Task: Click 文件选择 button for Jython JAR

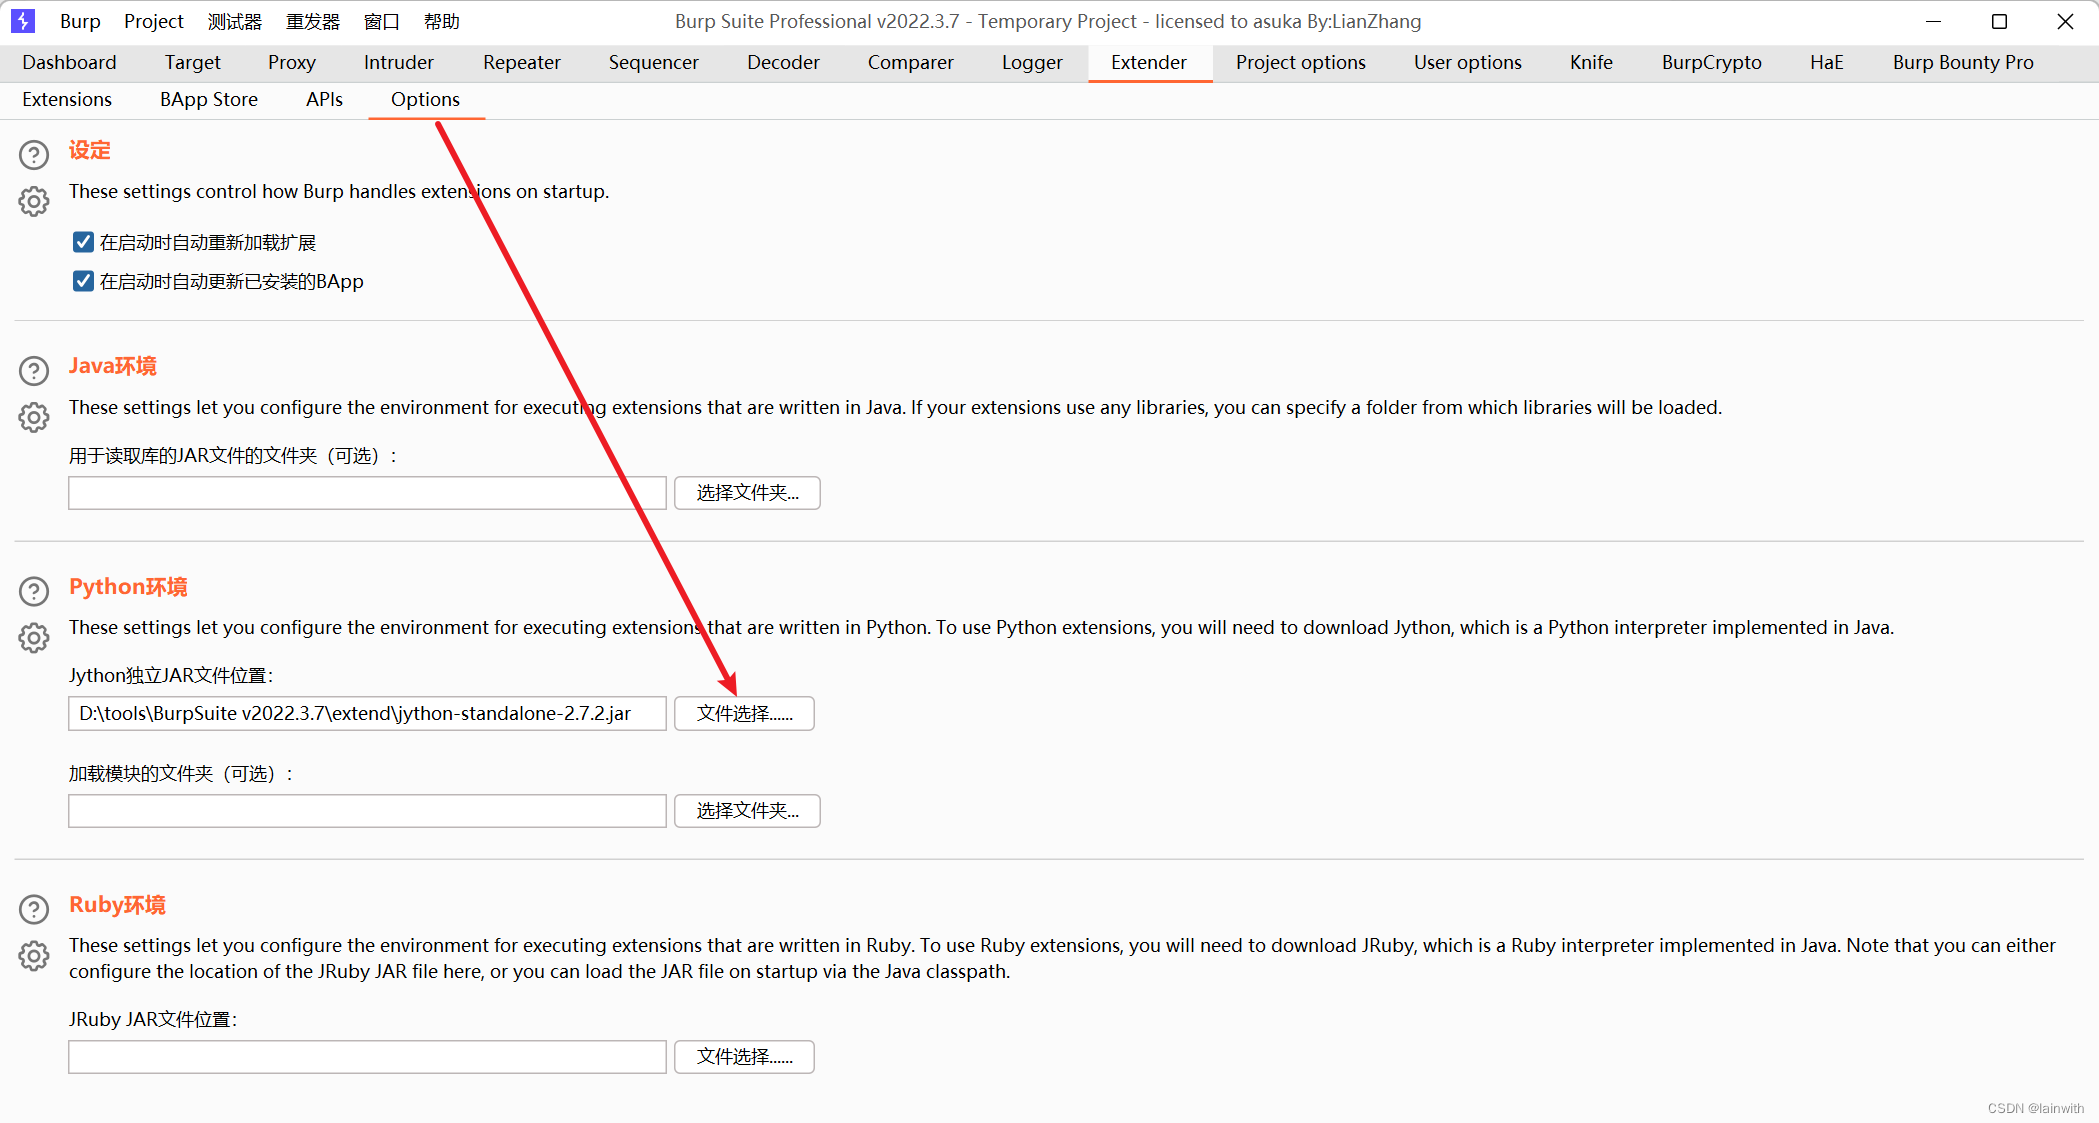Action: tap(744, 713)
